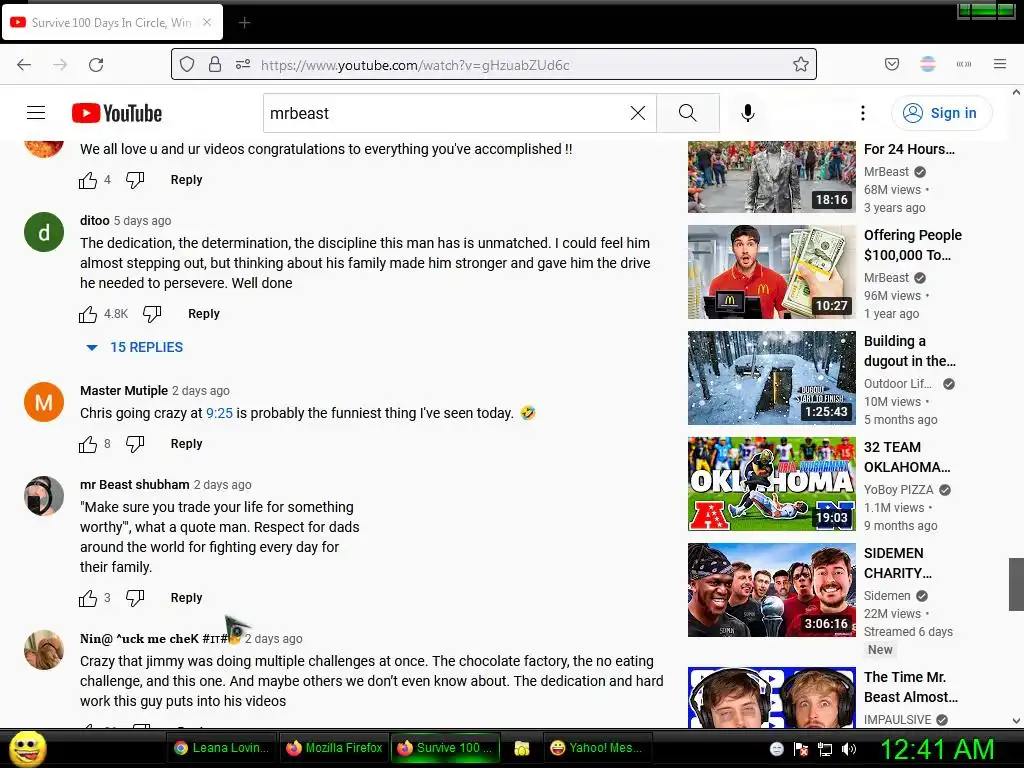This screenshot has width=1024, height=768.
Task: Reload the current YouTube page
Action: tap(96, 65)
